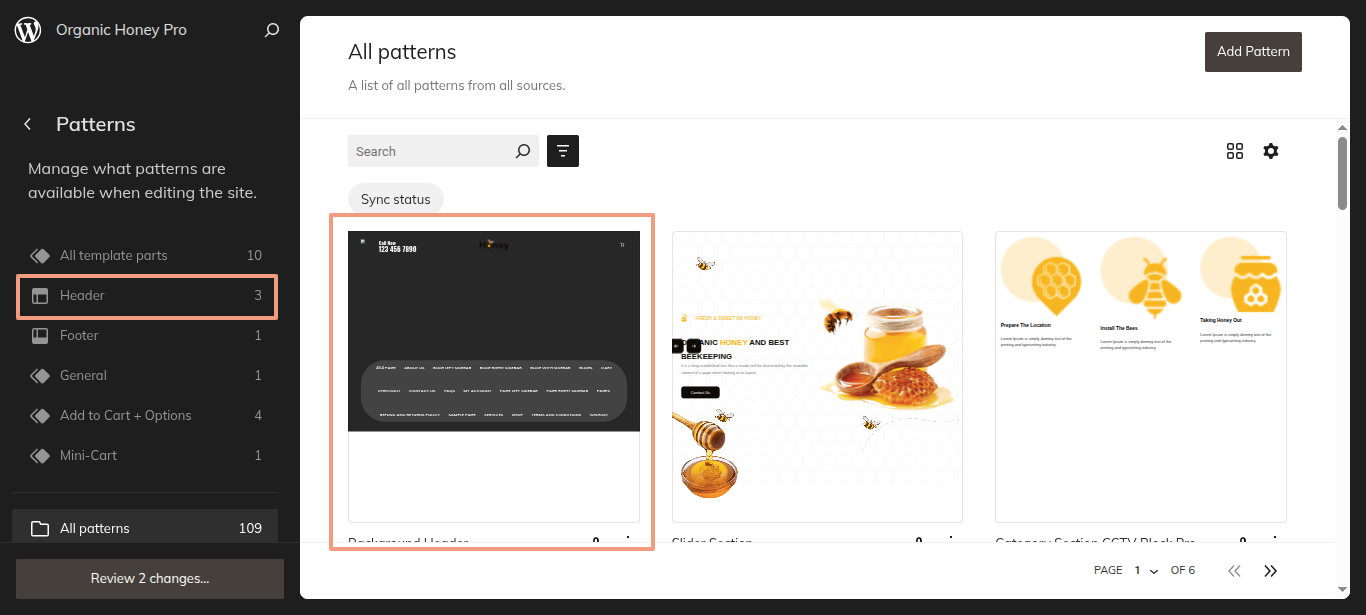Image resolution: width=1366 pixels, height=615 pixels.
Task: Click the back arrow beside Patterns
Action: click(x=28, y=124)
